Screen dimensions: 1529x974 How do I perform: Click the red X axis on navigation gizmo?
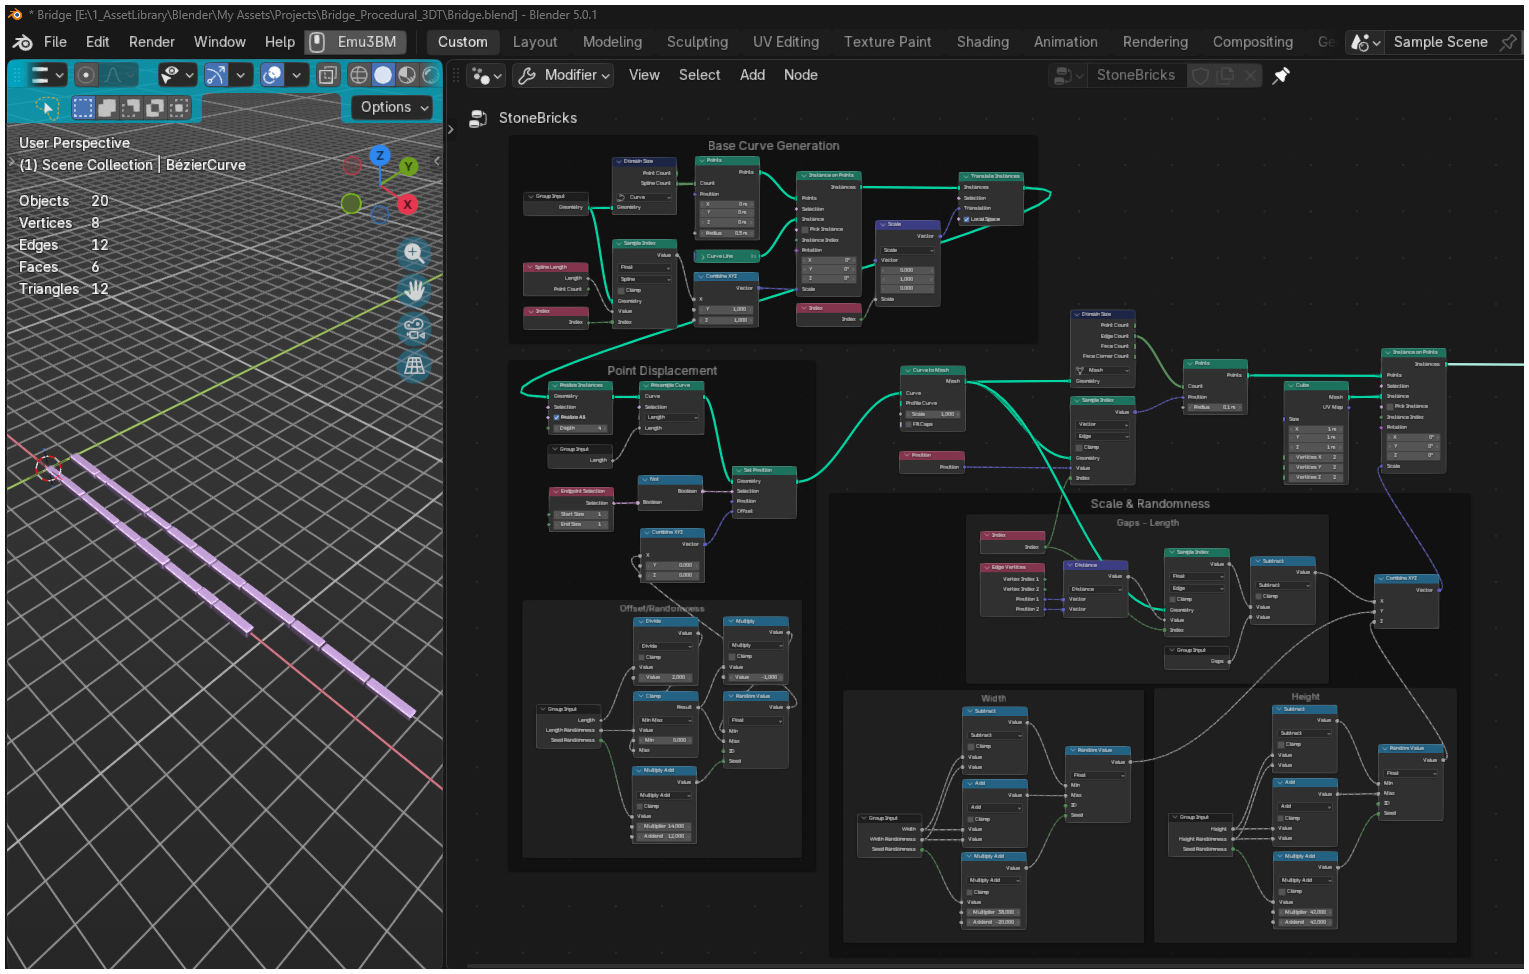tap(408, 204)
